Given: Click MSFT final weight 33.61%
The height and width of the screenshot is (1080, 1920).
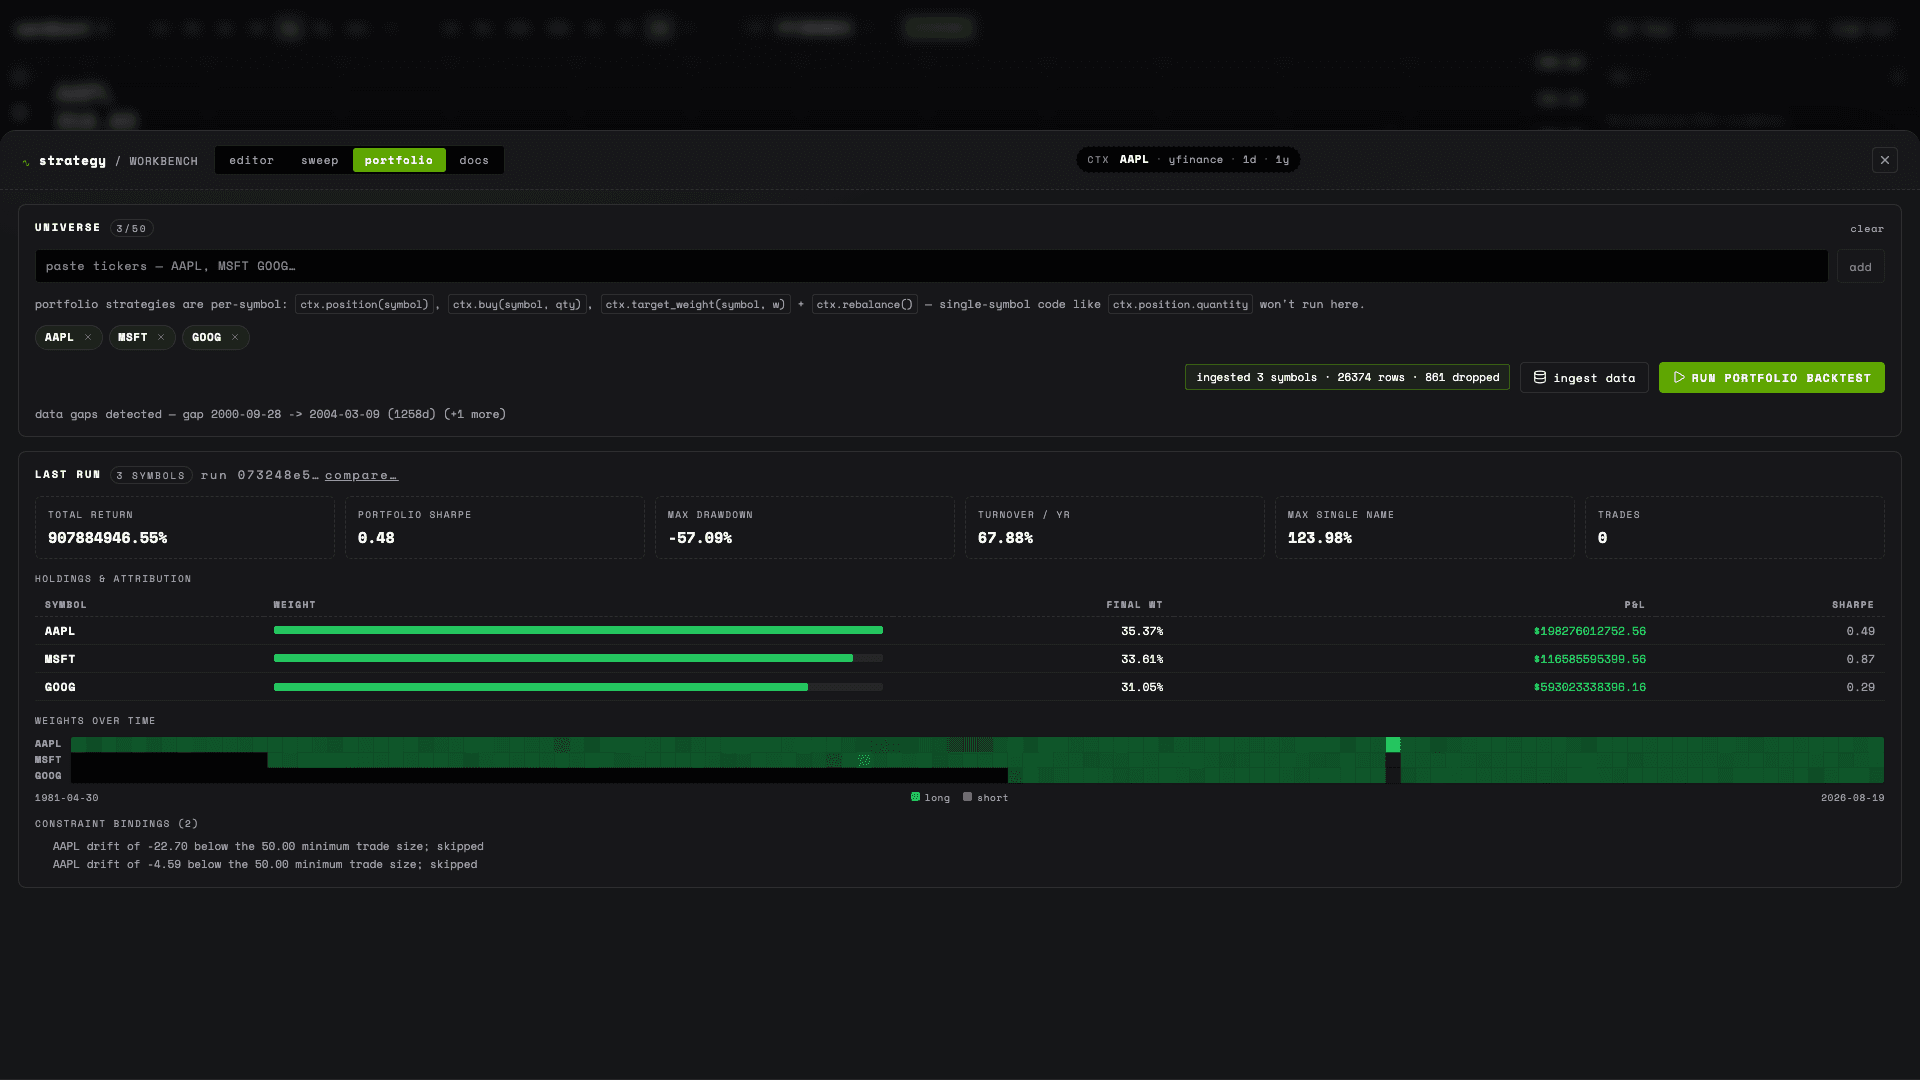Looking at the screenshot, I should 1141,659.
